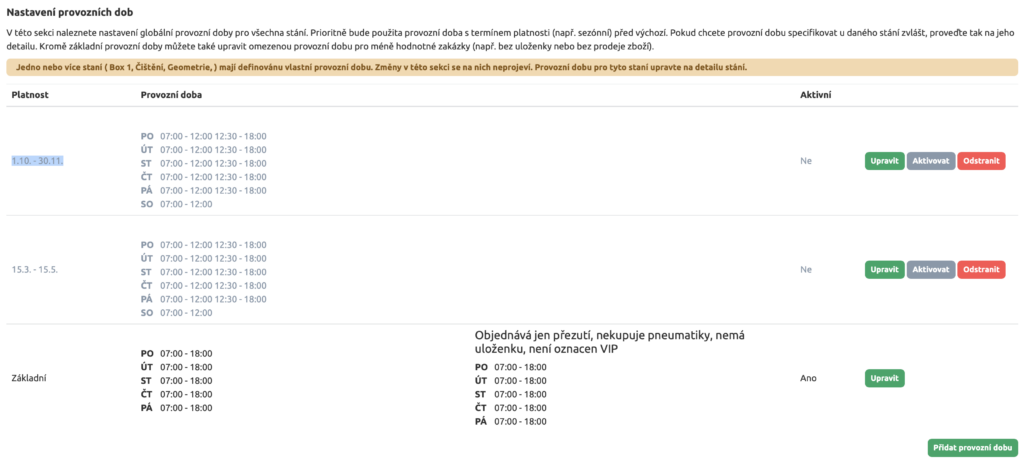Click the orange warning banner about stations
The width and height of the screenshot is (1024, 465).
tap(511, 68)
